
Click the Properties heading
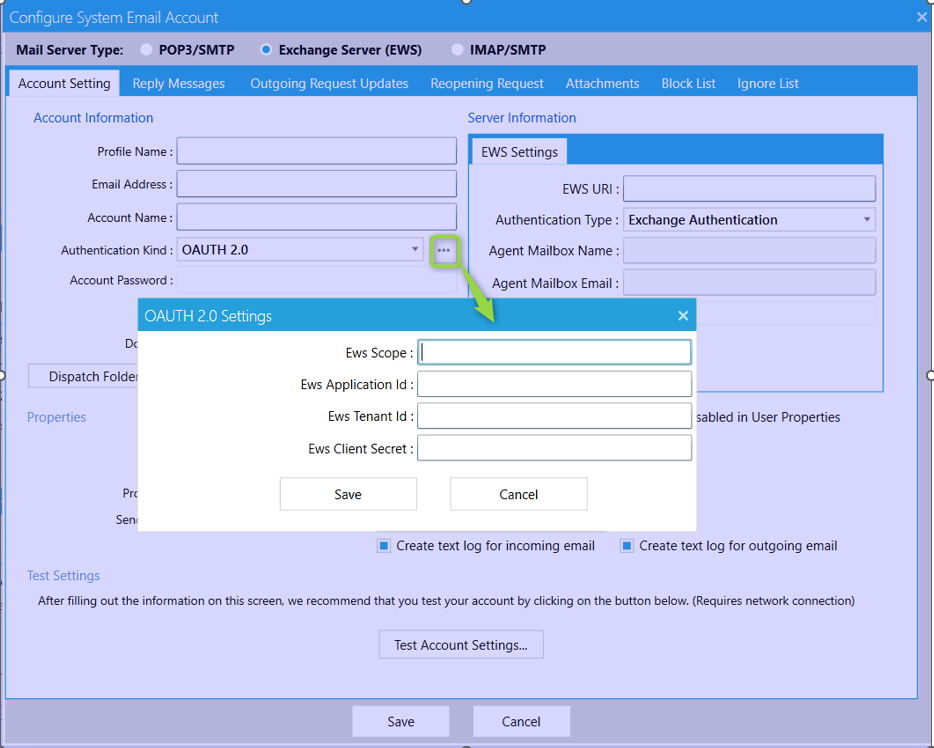coord(57,417)
